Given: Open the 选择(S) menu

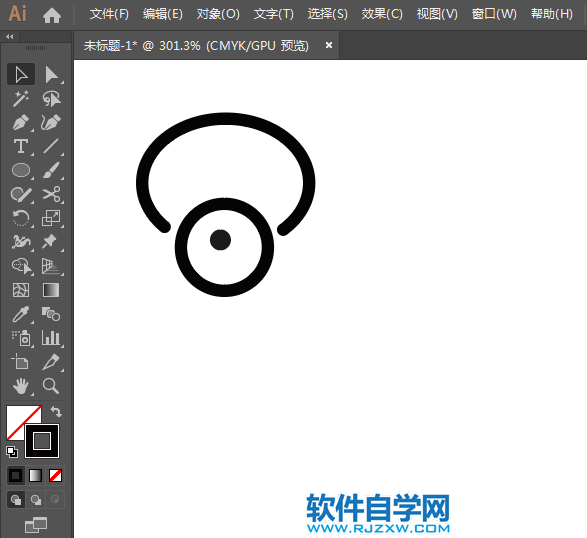Looking at the screenshot, I should coord(328,14).
